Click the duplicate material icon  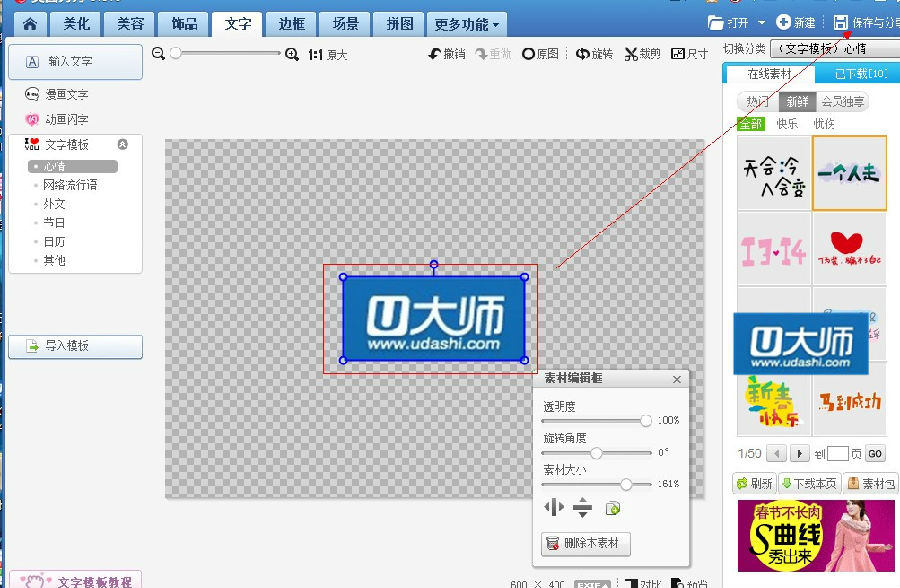[x=613, y=508]
